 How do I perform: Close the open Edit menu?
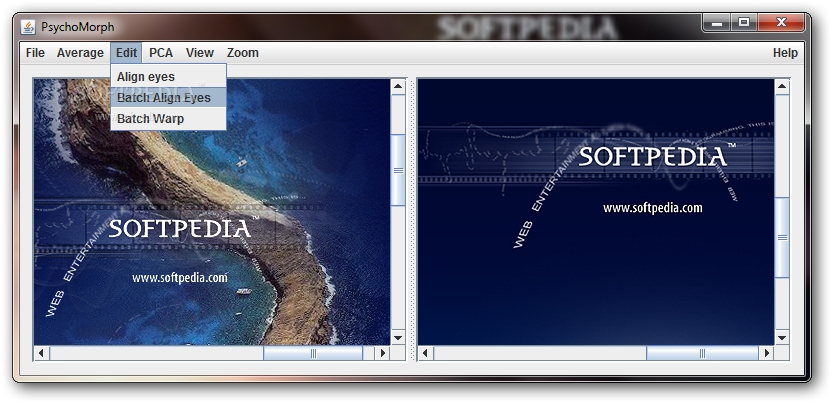tap(126, 53)
